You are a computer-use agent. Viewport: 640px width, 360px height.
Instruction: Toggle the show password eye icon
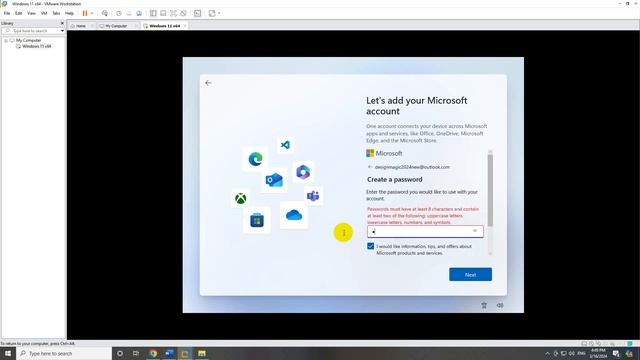(x=475, y=231)
